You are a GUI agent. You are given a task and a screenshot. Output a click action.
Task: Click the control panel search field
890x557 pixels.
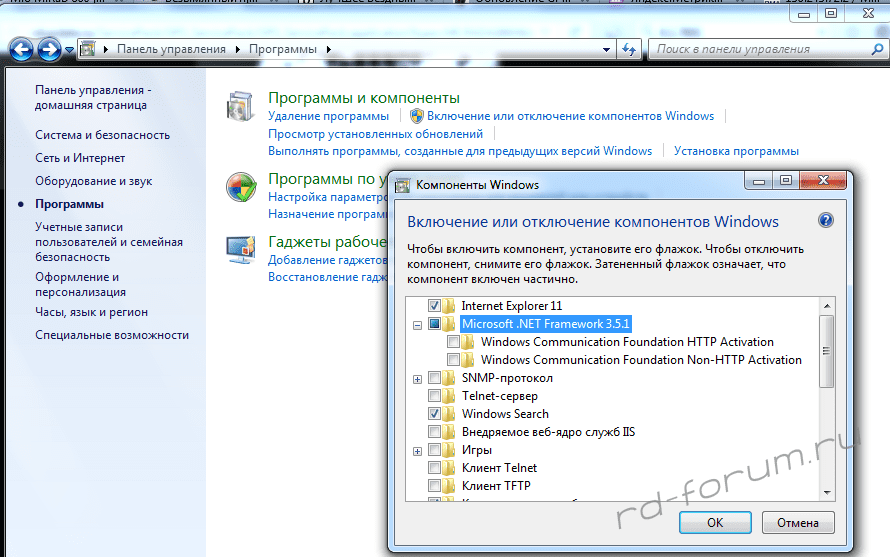point(758,48)
